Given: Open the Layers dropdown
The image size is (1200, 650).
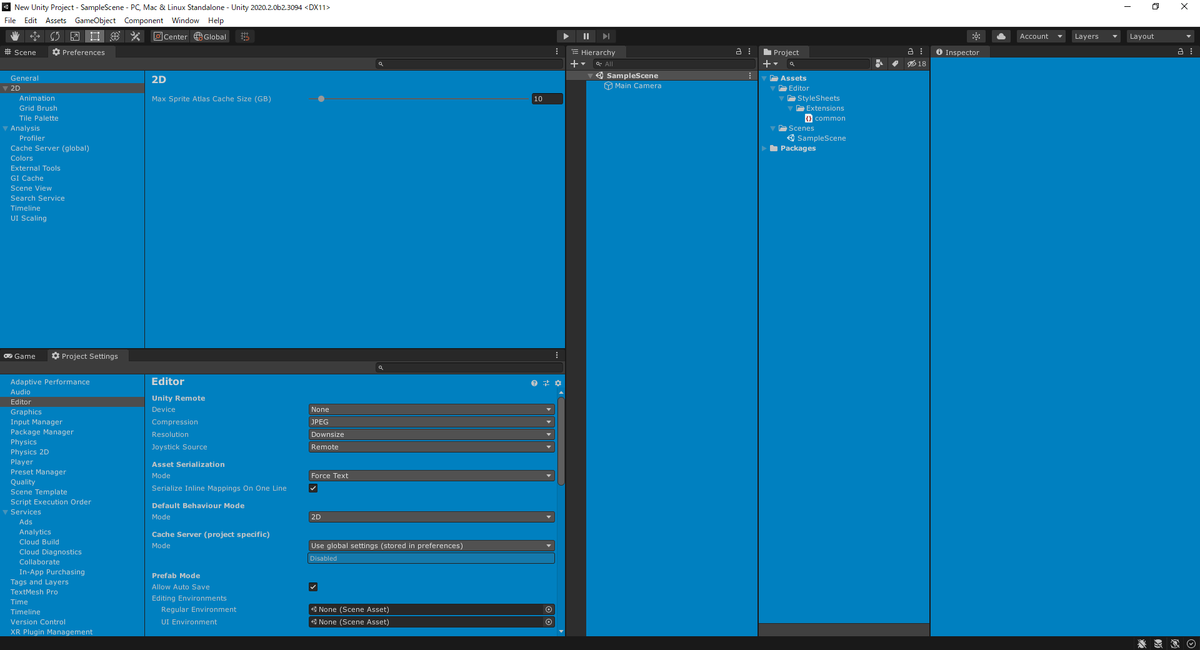Looking at the screenshot, I should (1095, 36).
